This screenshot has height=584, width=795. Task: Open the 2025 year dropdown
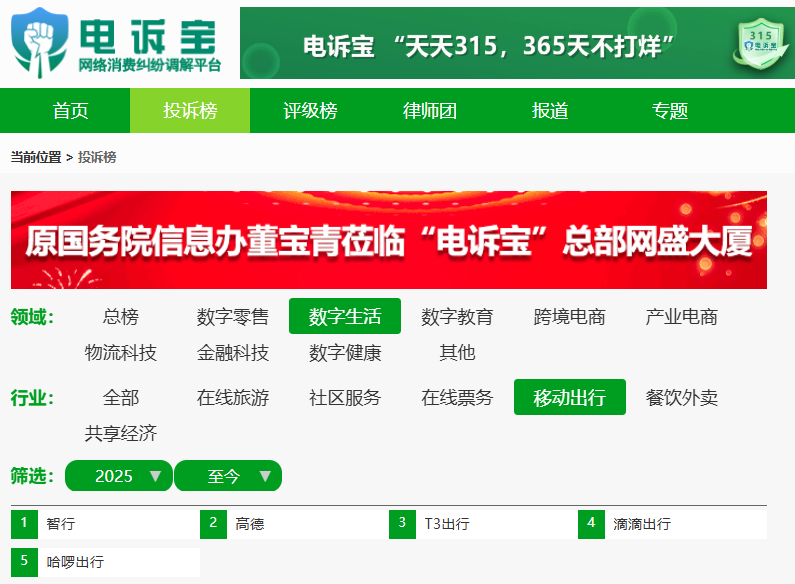(119, 476)
